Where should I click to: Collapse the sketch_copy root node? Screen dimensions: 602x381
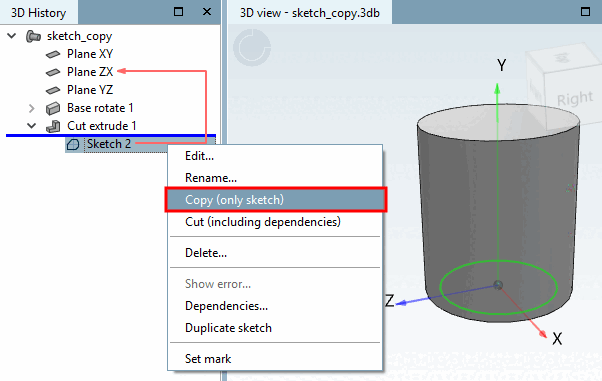pyautogui.click(x=12, y=36)
